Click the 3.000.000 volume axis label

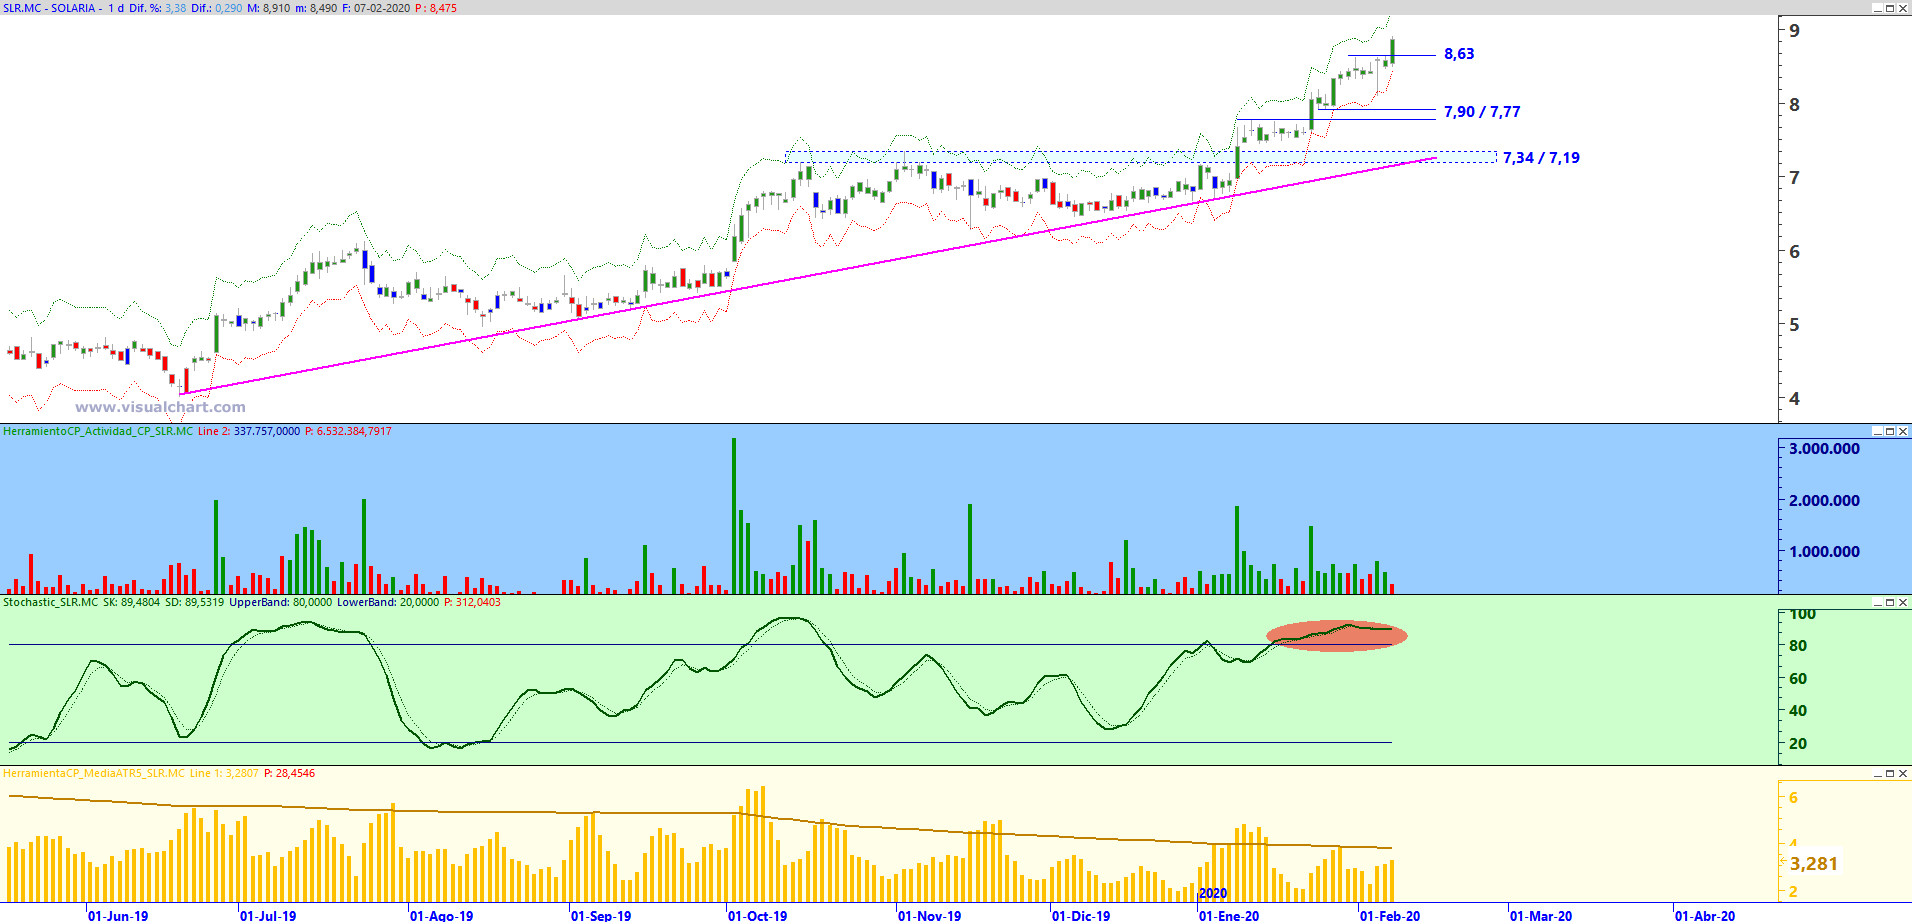(x=1825, y=449)
